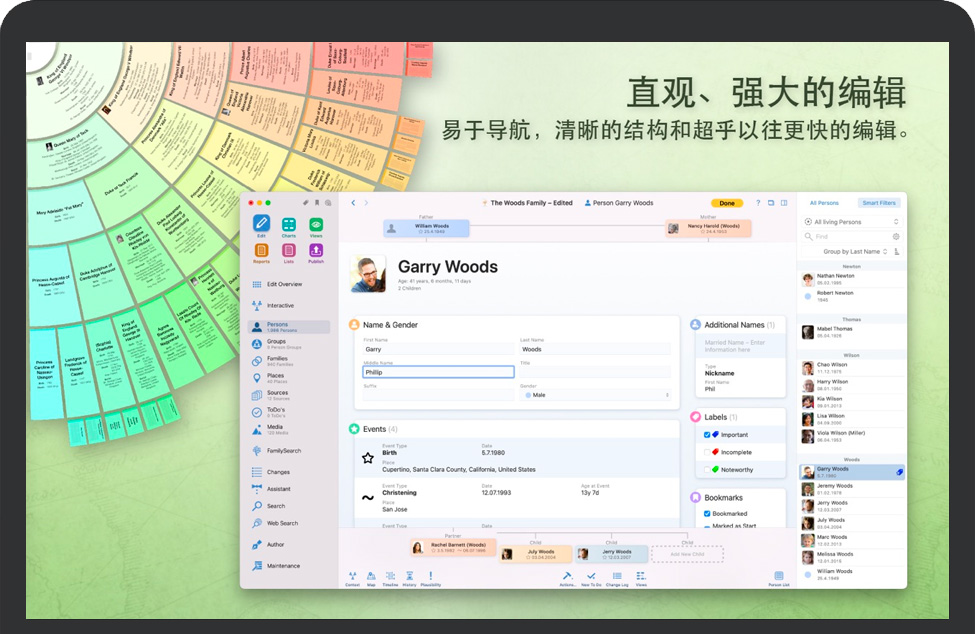Enable the Incomplete label checkbox
The width and height of the screenshot is (975, 634).
pos(707,452)
